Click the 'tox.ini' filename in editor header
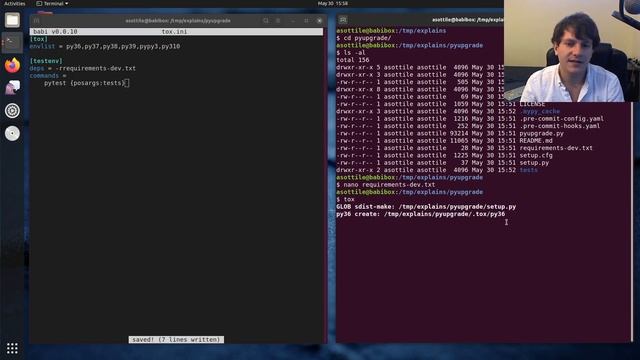 174,31
